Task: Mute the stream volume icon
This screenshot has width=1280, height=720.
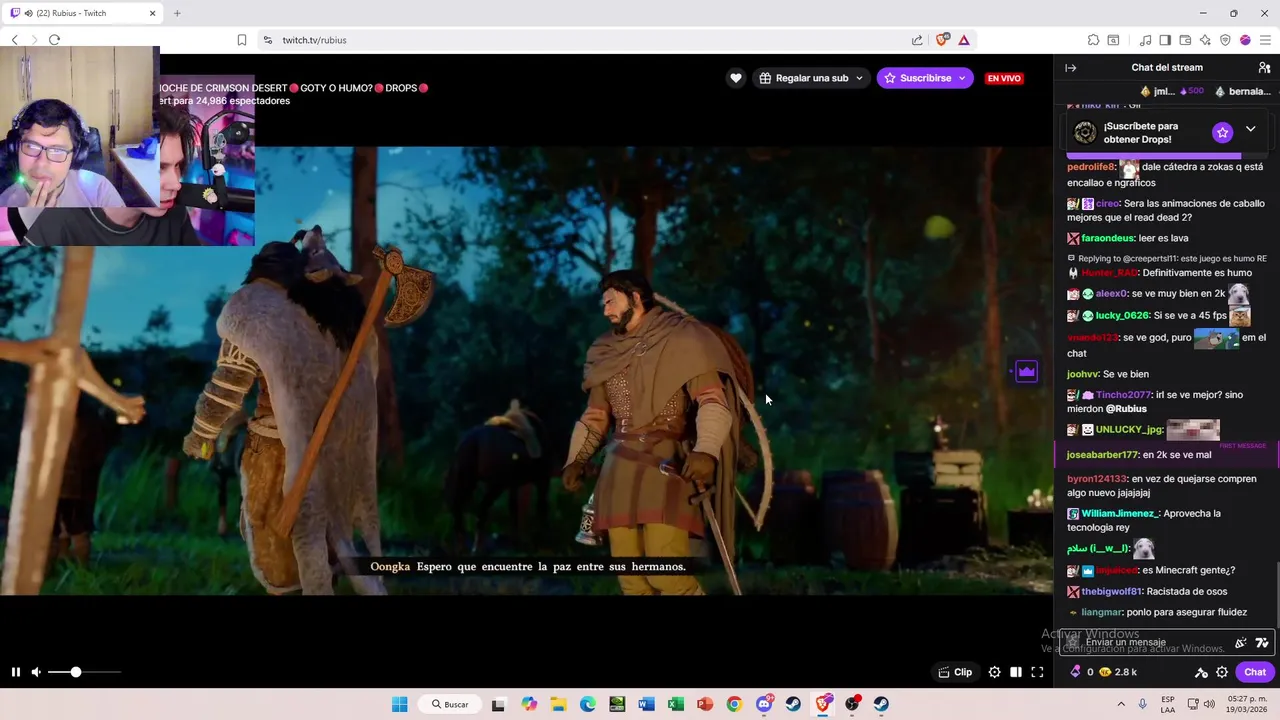Action: pos(36,672)
